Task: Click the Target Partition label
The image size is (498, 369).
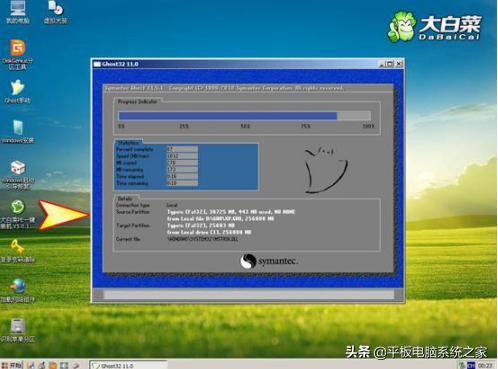Action: click(x=133, y=226)
